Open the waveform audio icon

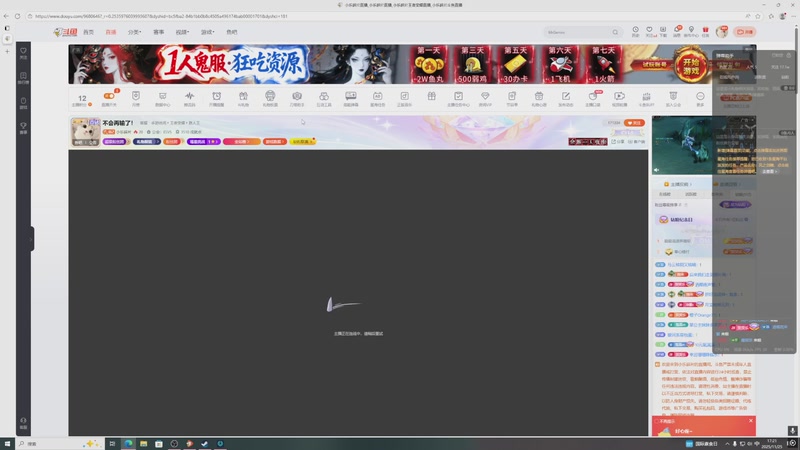[x=189, y=98]
